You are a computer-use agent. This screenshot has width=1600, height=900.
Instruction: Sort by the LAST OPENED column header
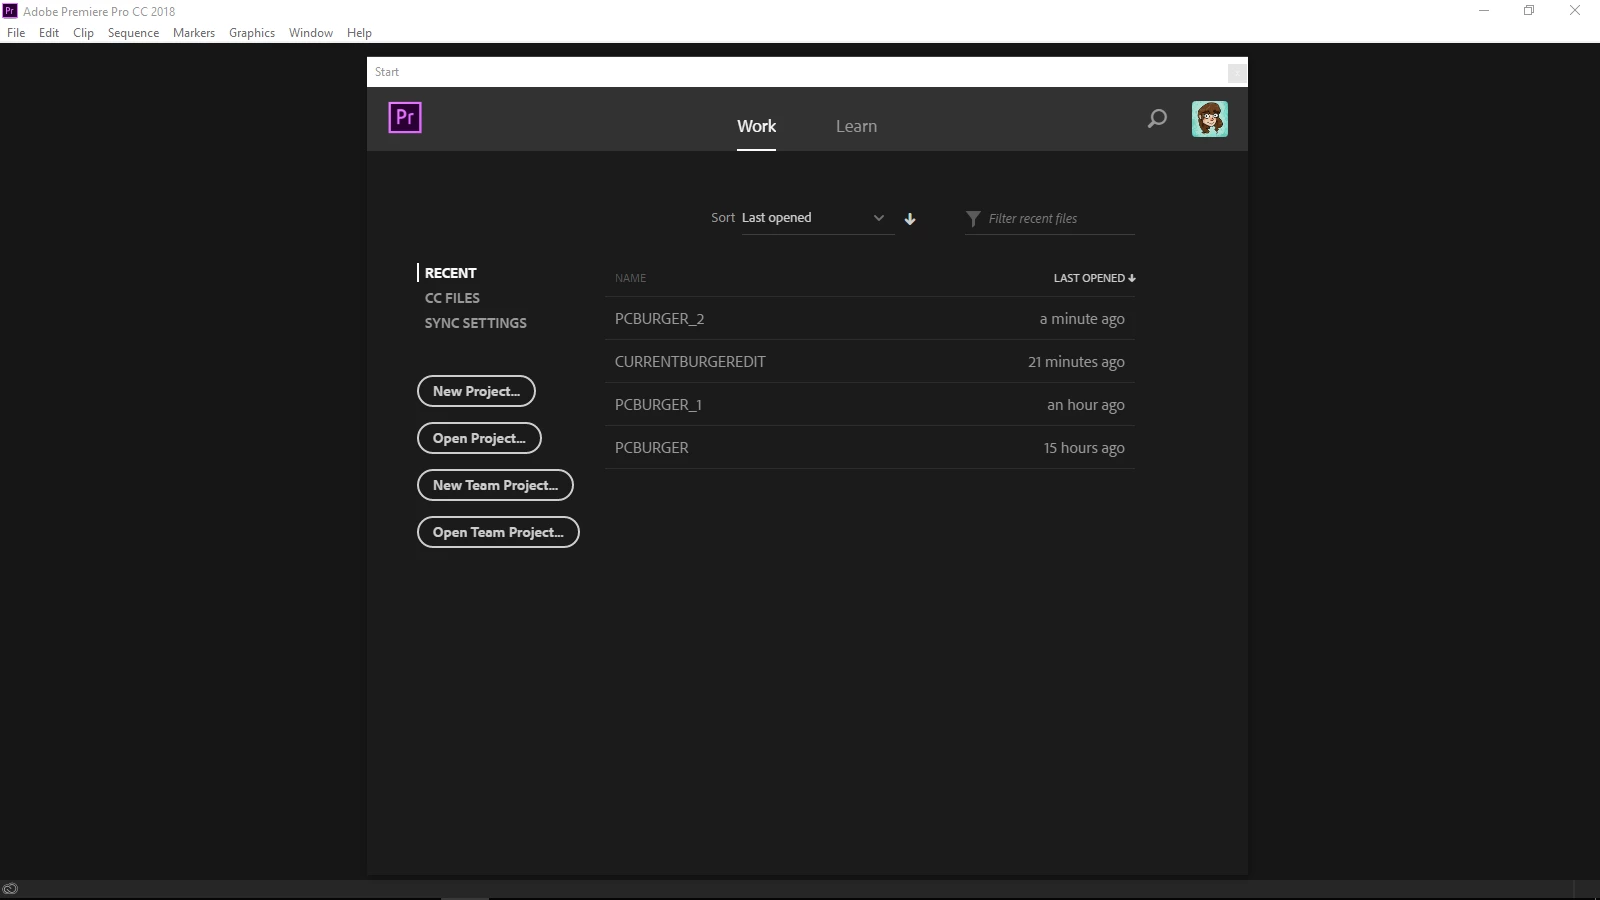1094,278
